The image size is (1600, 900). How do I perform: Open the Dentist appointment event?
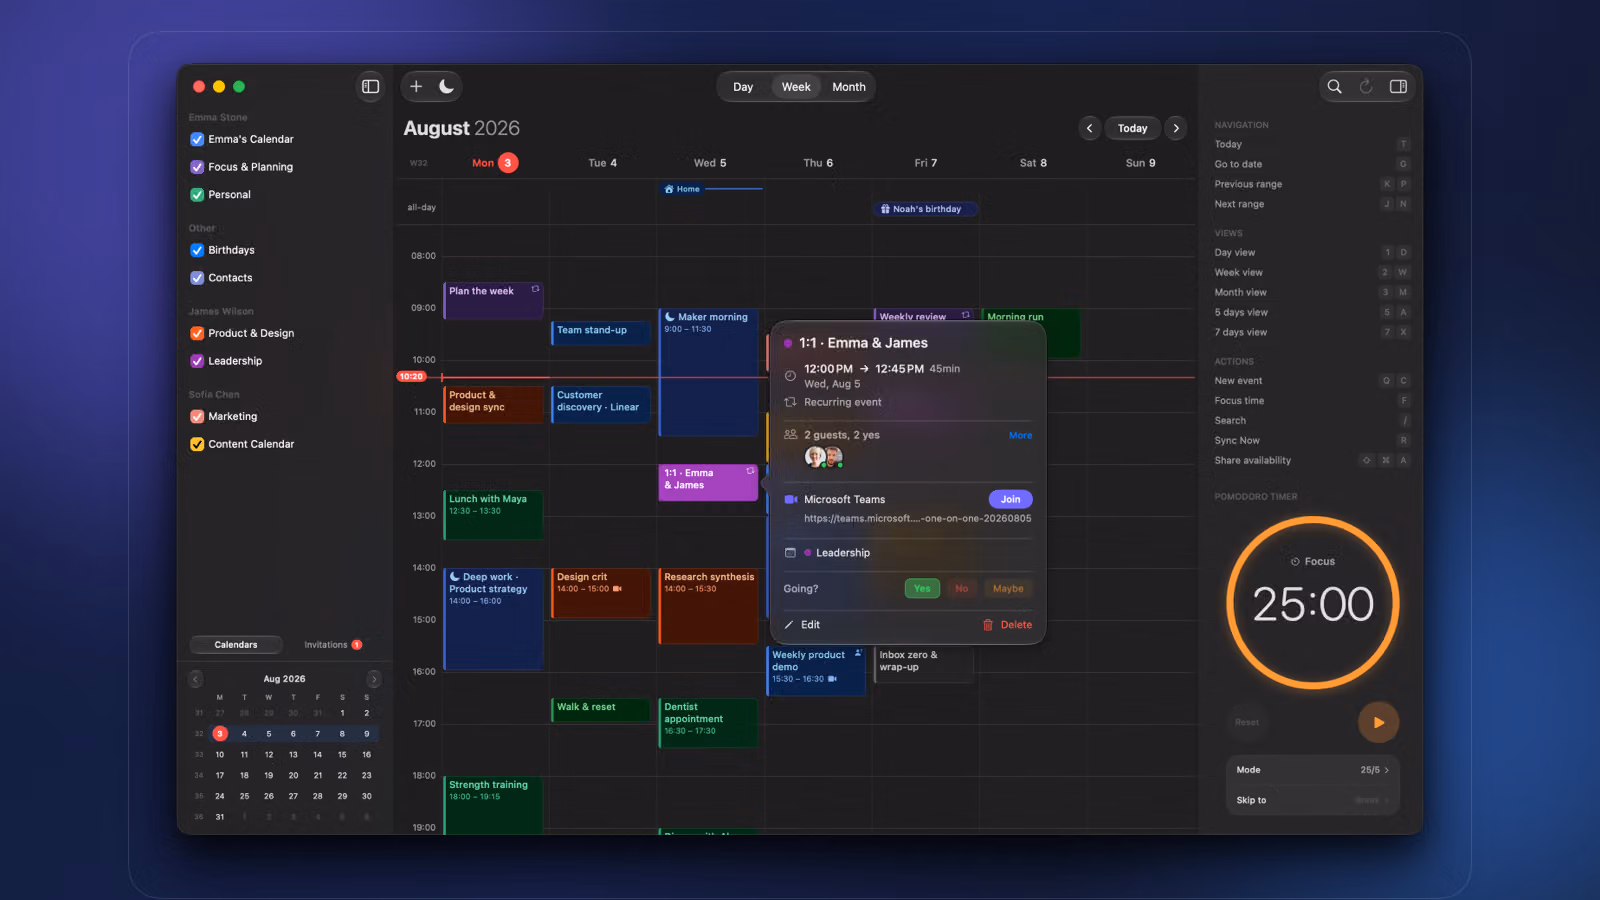point(708,722)
